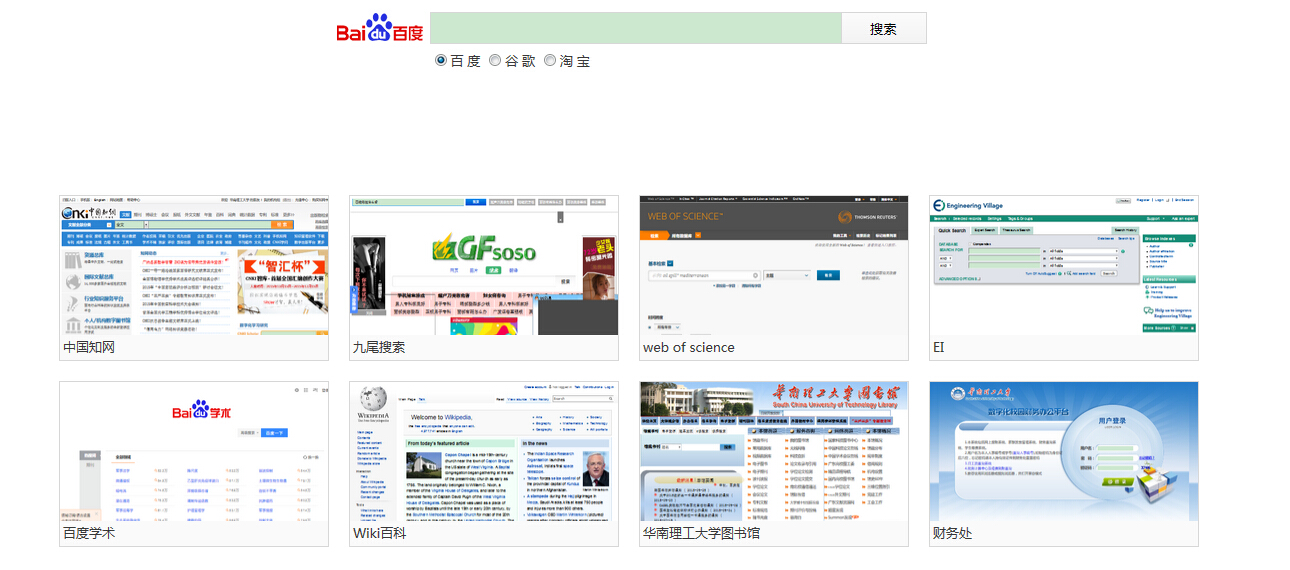Click the 中国知网 caption
The image size is (1290, 570).
(x=89, y=348)
